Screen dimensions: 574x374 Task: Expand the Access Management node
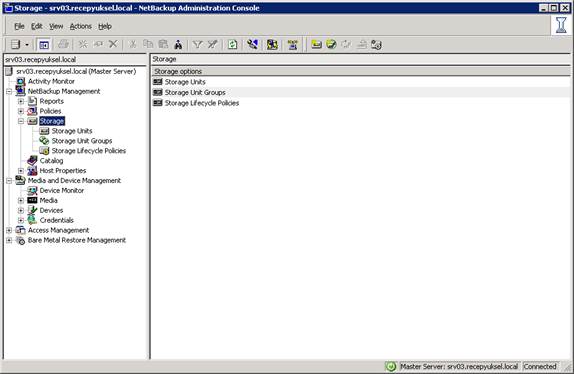tap(9, 230)
